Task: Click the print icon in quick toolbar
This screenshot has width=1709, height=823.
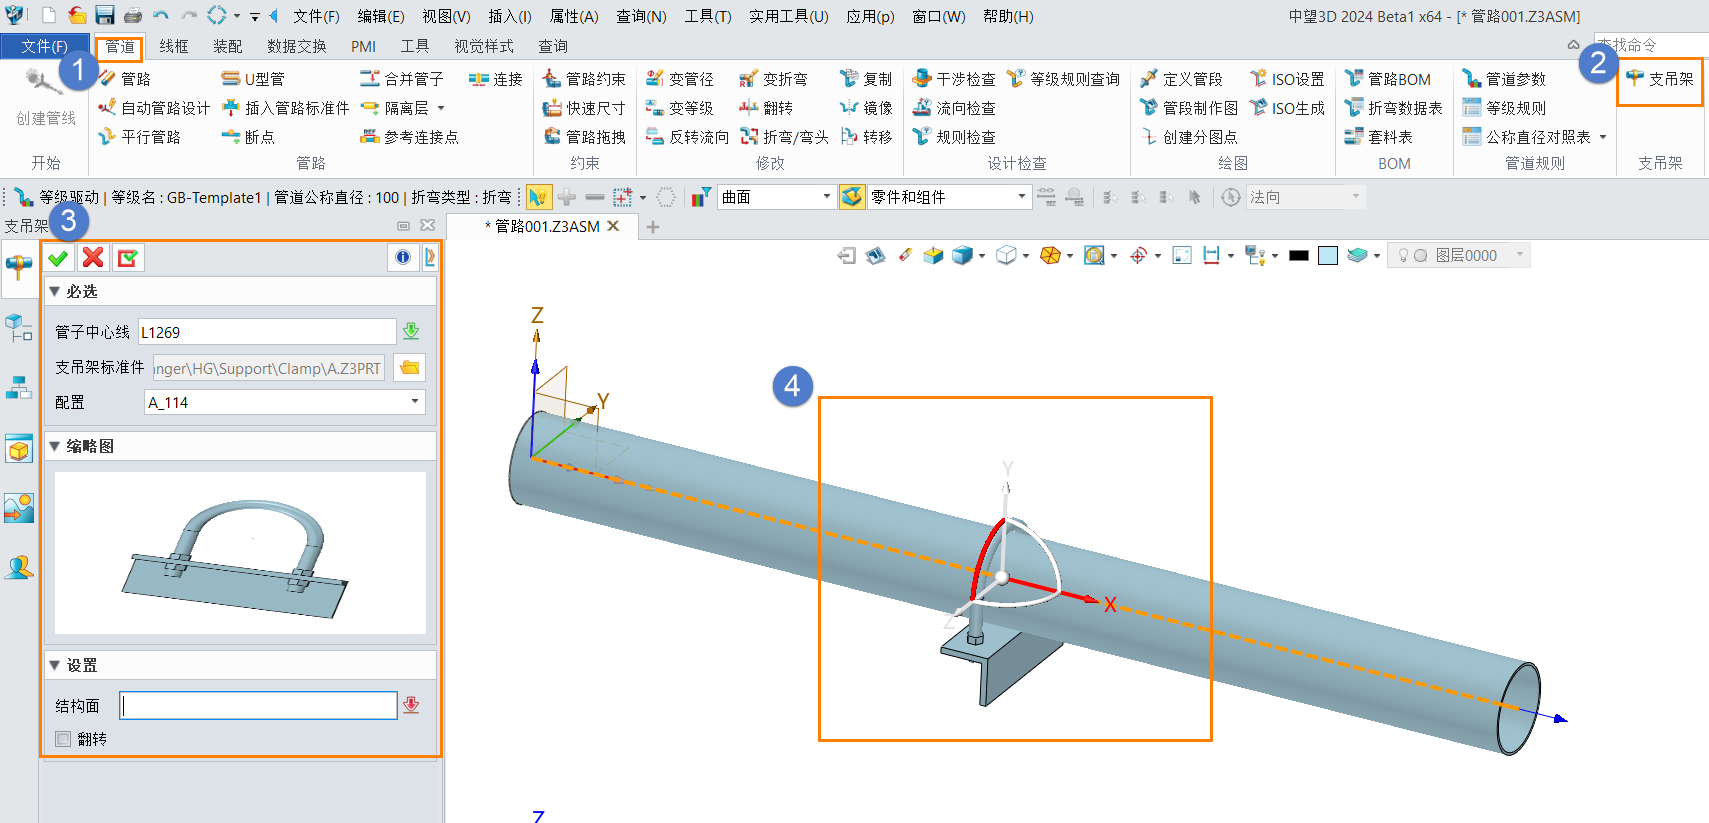Action: tap(132, 15)
